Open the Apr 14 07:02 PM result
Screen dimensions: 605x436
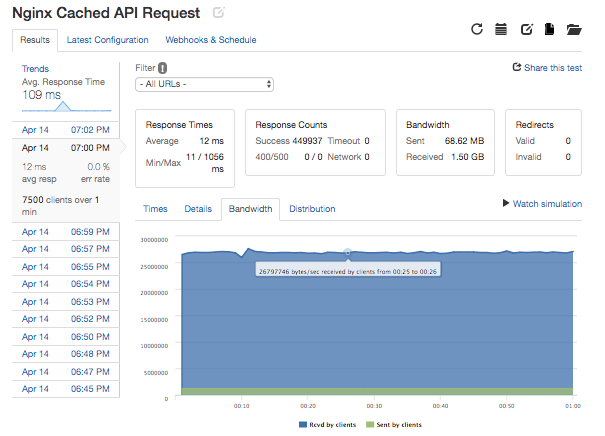66,130
